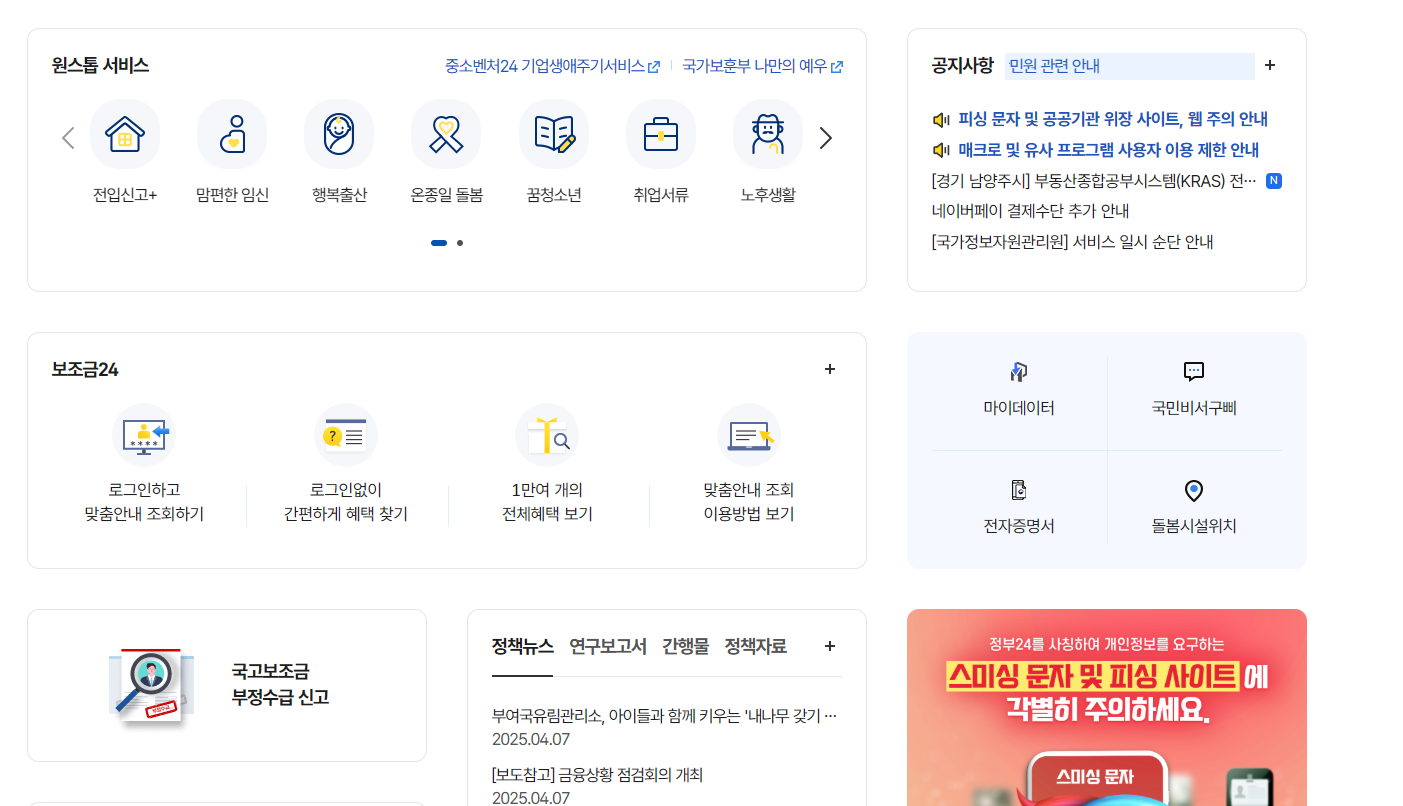Select the 행복출산 baby icon
Viewport: 1403px width, 806px height.
tap(339, 134)
